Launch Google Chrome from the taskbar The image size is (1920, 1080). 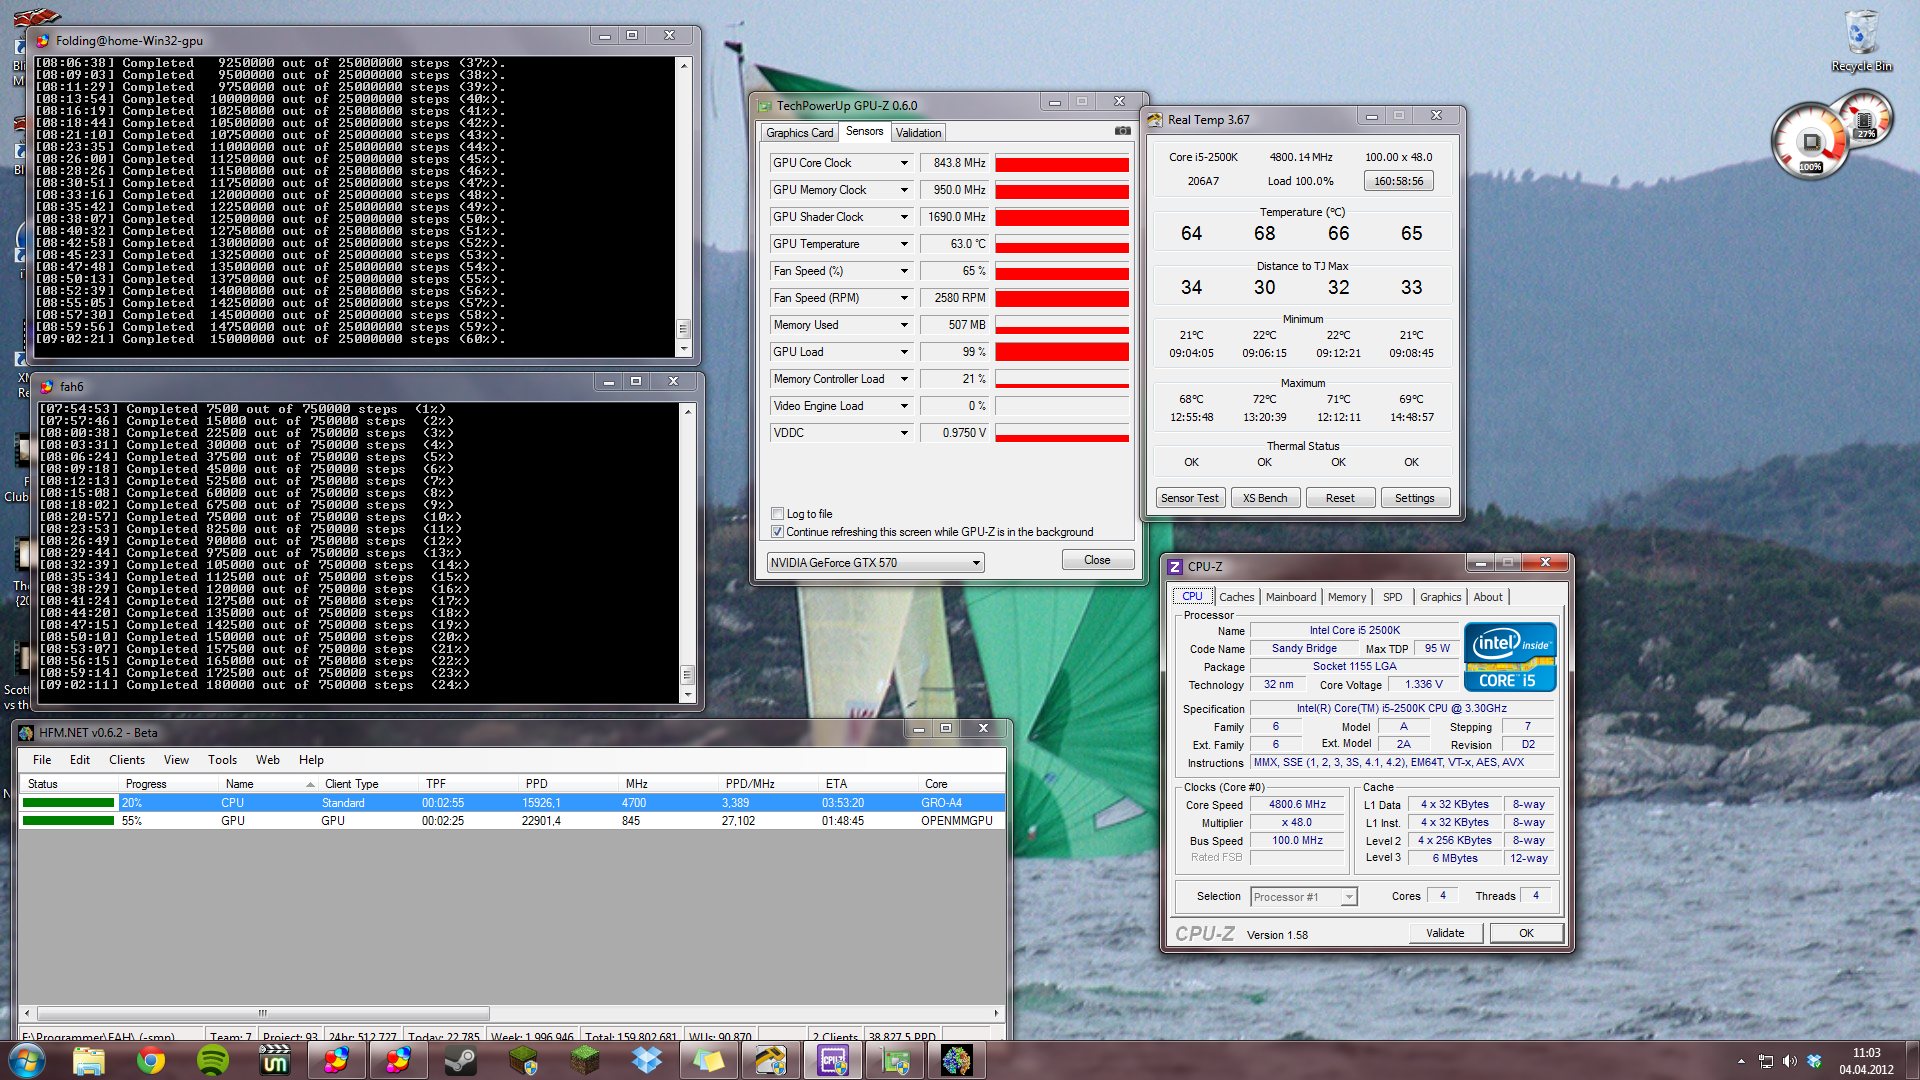point(151,1060)
